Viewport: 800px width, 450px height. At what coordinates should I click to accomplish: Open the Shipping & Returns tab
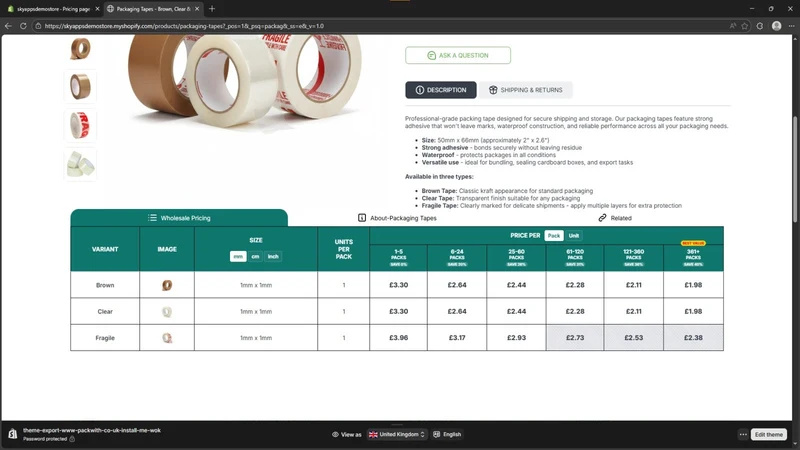[526, 90]
